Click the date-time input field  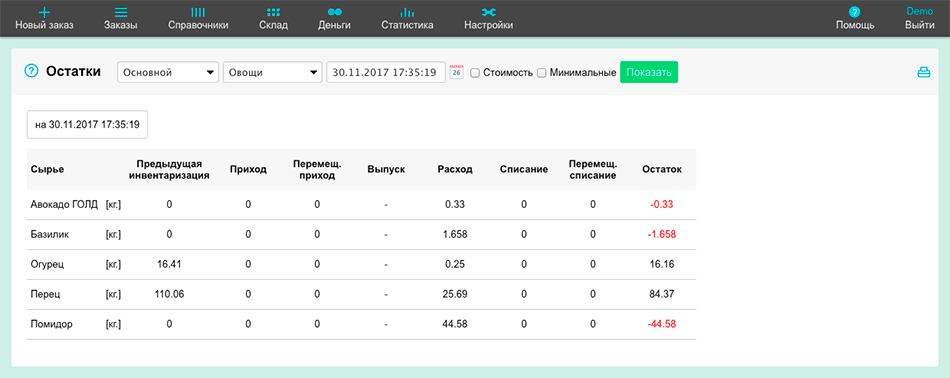click(x=386, y=72)
